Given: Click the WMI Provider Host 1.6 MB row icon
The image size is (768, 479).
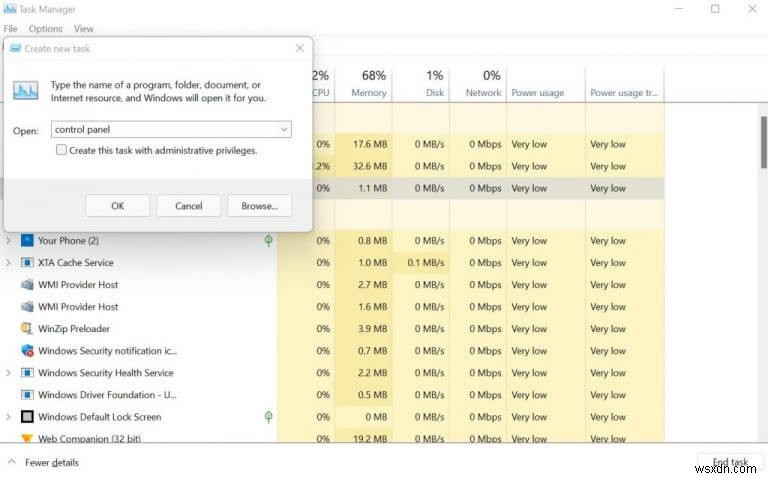Looking at the screenshot, I should click(x=27, y=307).
